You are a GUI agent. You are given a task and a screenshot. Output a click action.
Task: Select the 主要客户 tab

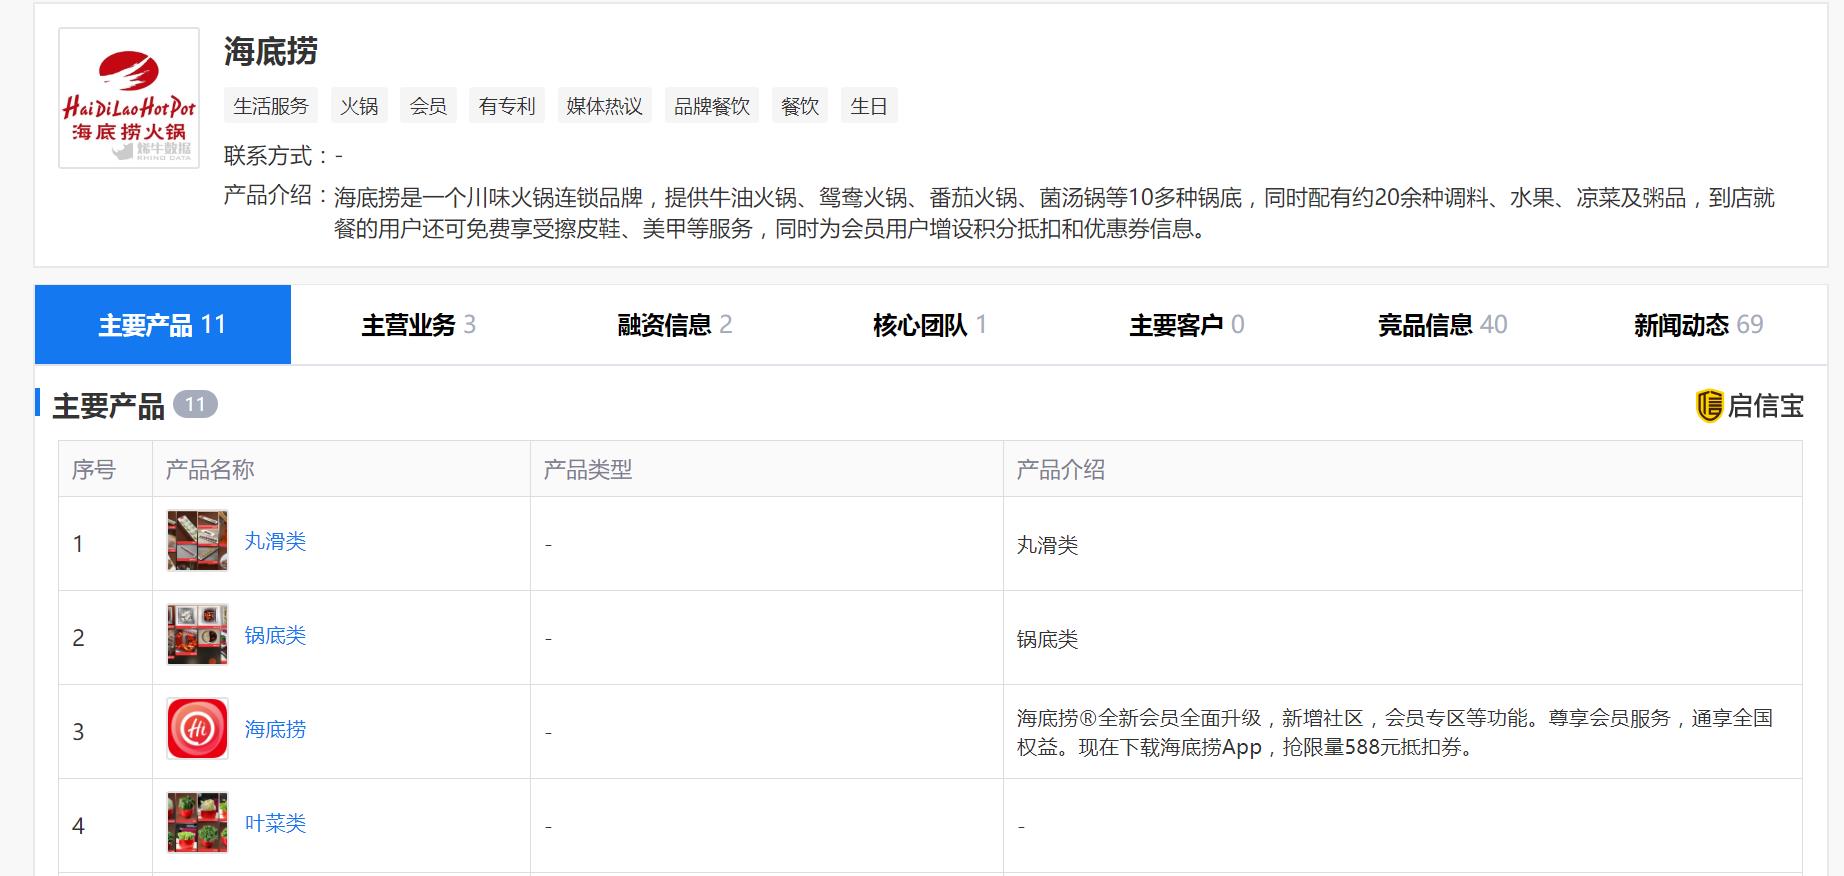pos(1186,325)
